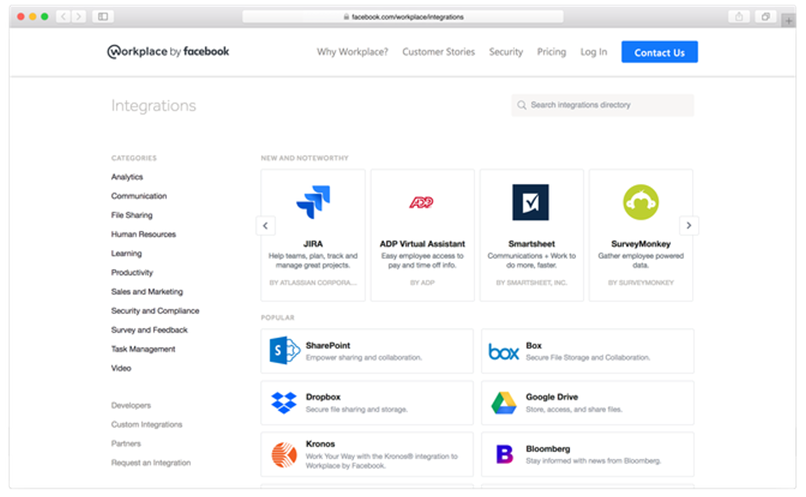The image size is (806, 497).
Task: Select the File Sharing category
Action: [132, 215]
